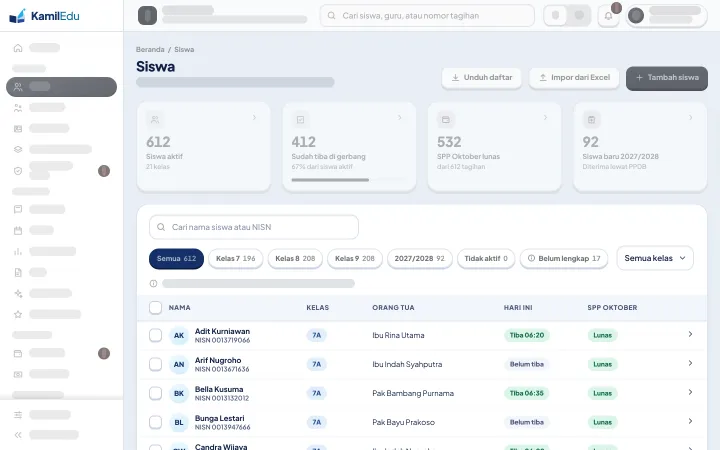The width and height of the screenshot is (720, 450).
Task: Expand Siswa baru 2027/2028 card chevron
Action: coord(691,118)
